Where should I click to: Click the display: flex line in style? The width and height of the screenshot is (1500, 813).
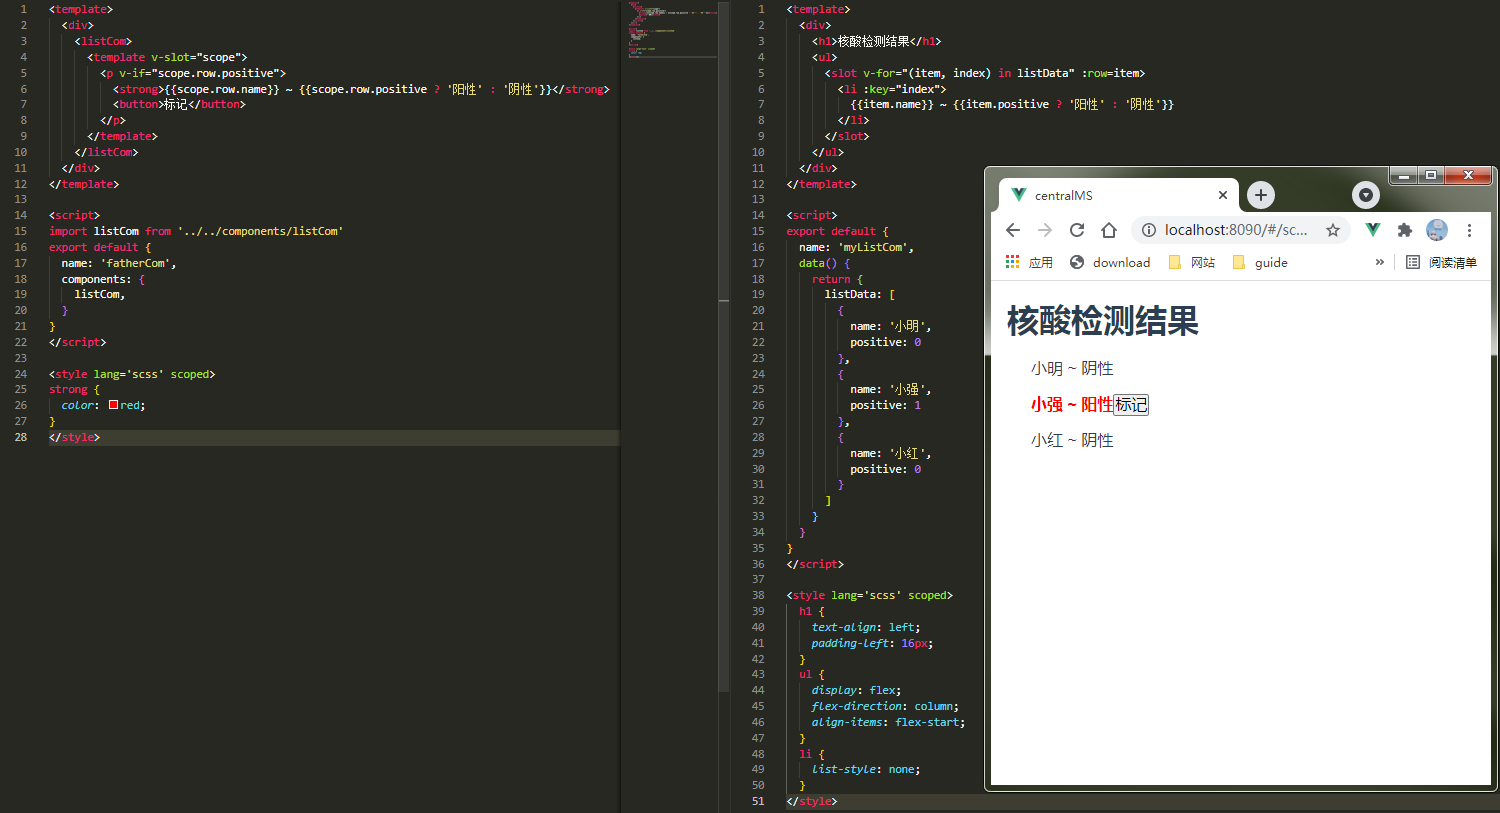pyautogui.click(x=856, y=690)
